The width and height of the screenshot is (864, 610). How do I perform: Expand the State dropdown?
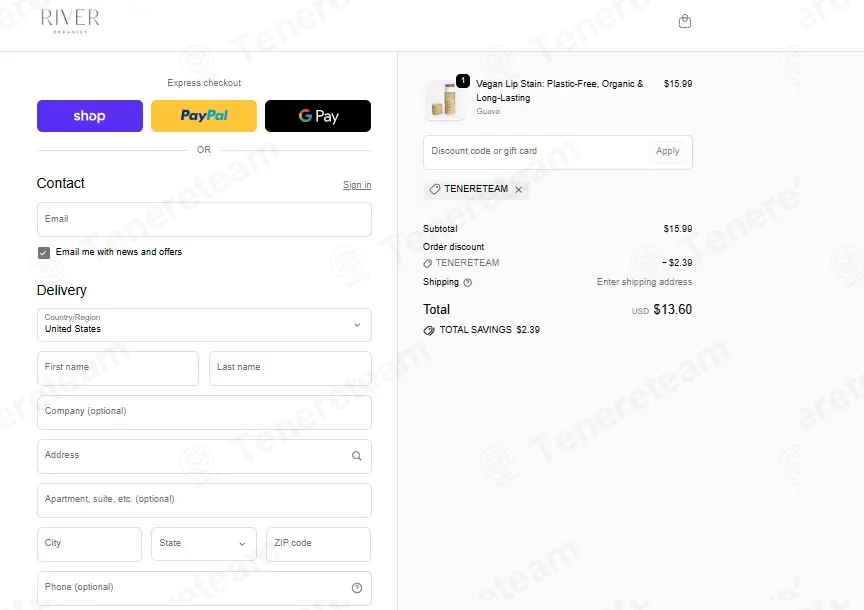coord(204,544)
